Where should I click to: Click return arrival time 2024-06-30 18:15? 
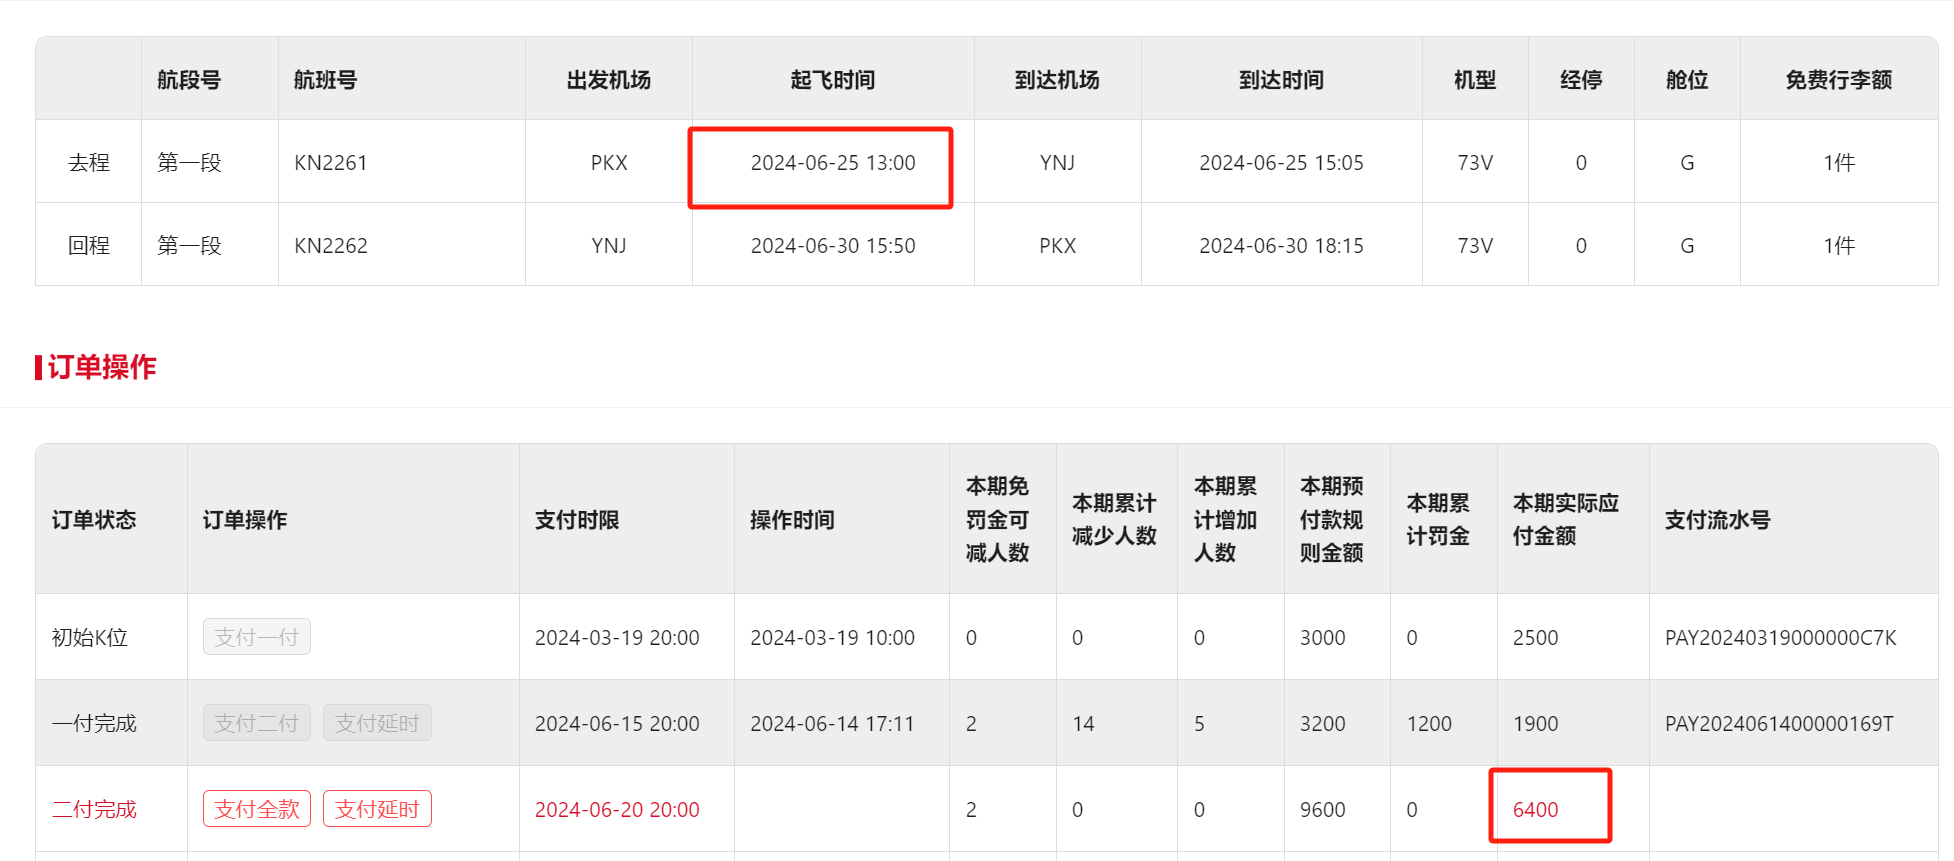pyautogui.click(x=1281, y=246)
